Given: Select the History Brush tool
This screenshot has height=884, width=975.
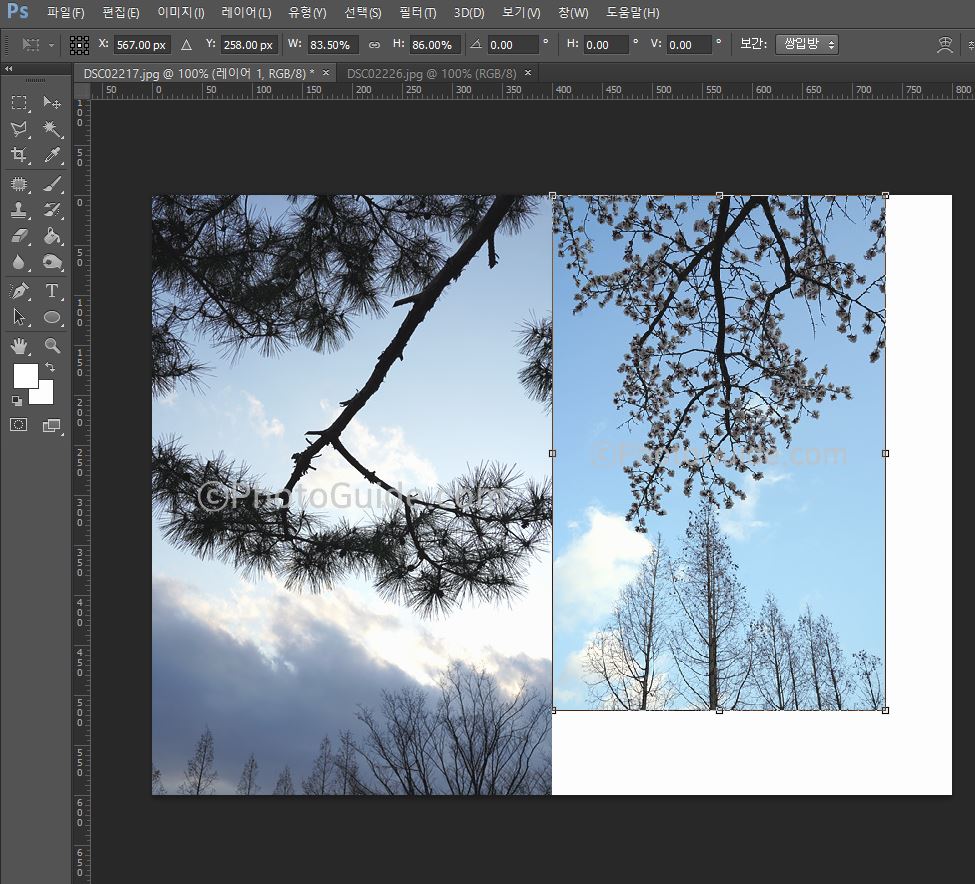Looking at the screenshot, I should point(52,210).
